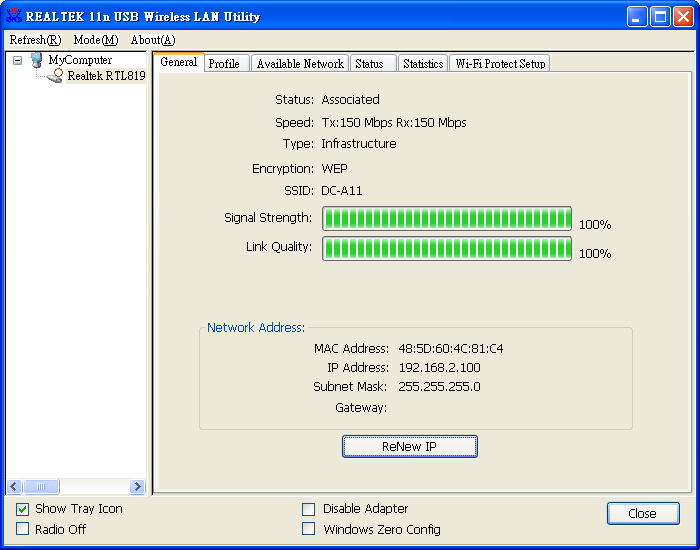Open the Refresh(R) menu
The image size is (700, 550).
coord(35,40)
